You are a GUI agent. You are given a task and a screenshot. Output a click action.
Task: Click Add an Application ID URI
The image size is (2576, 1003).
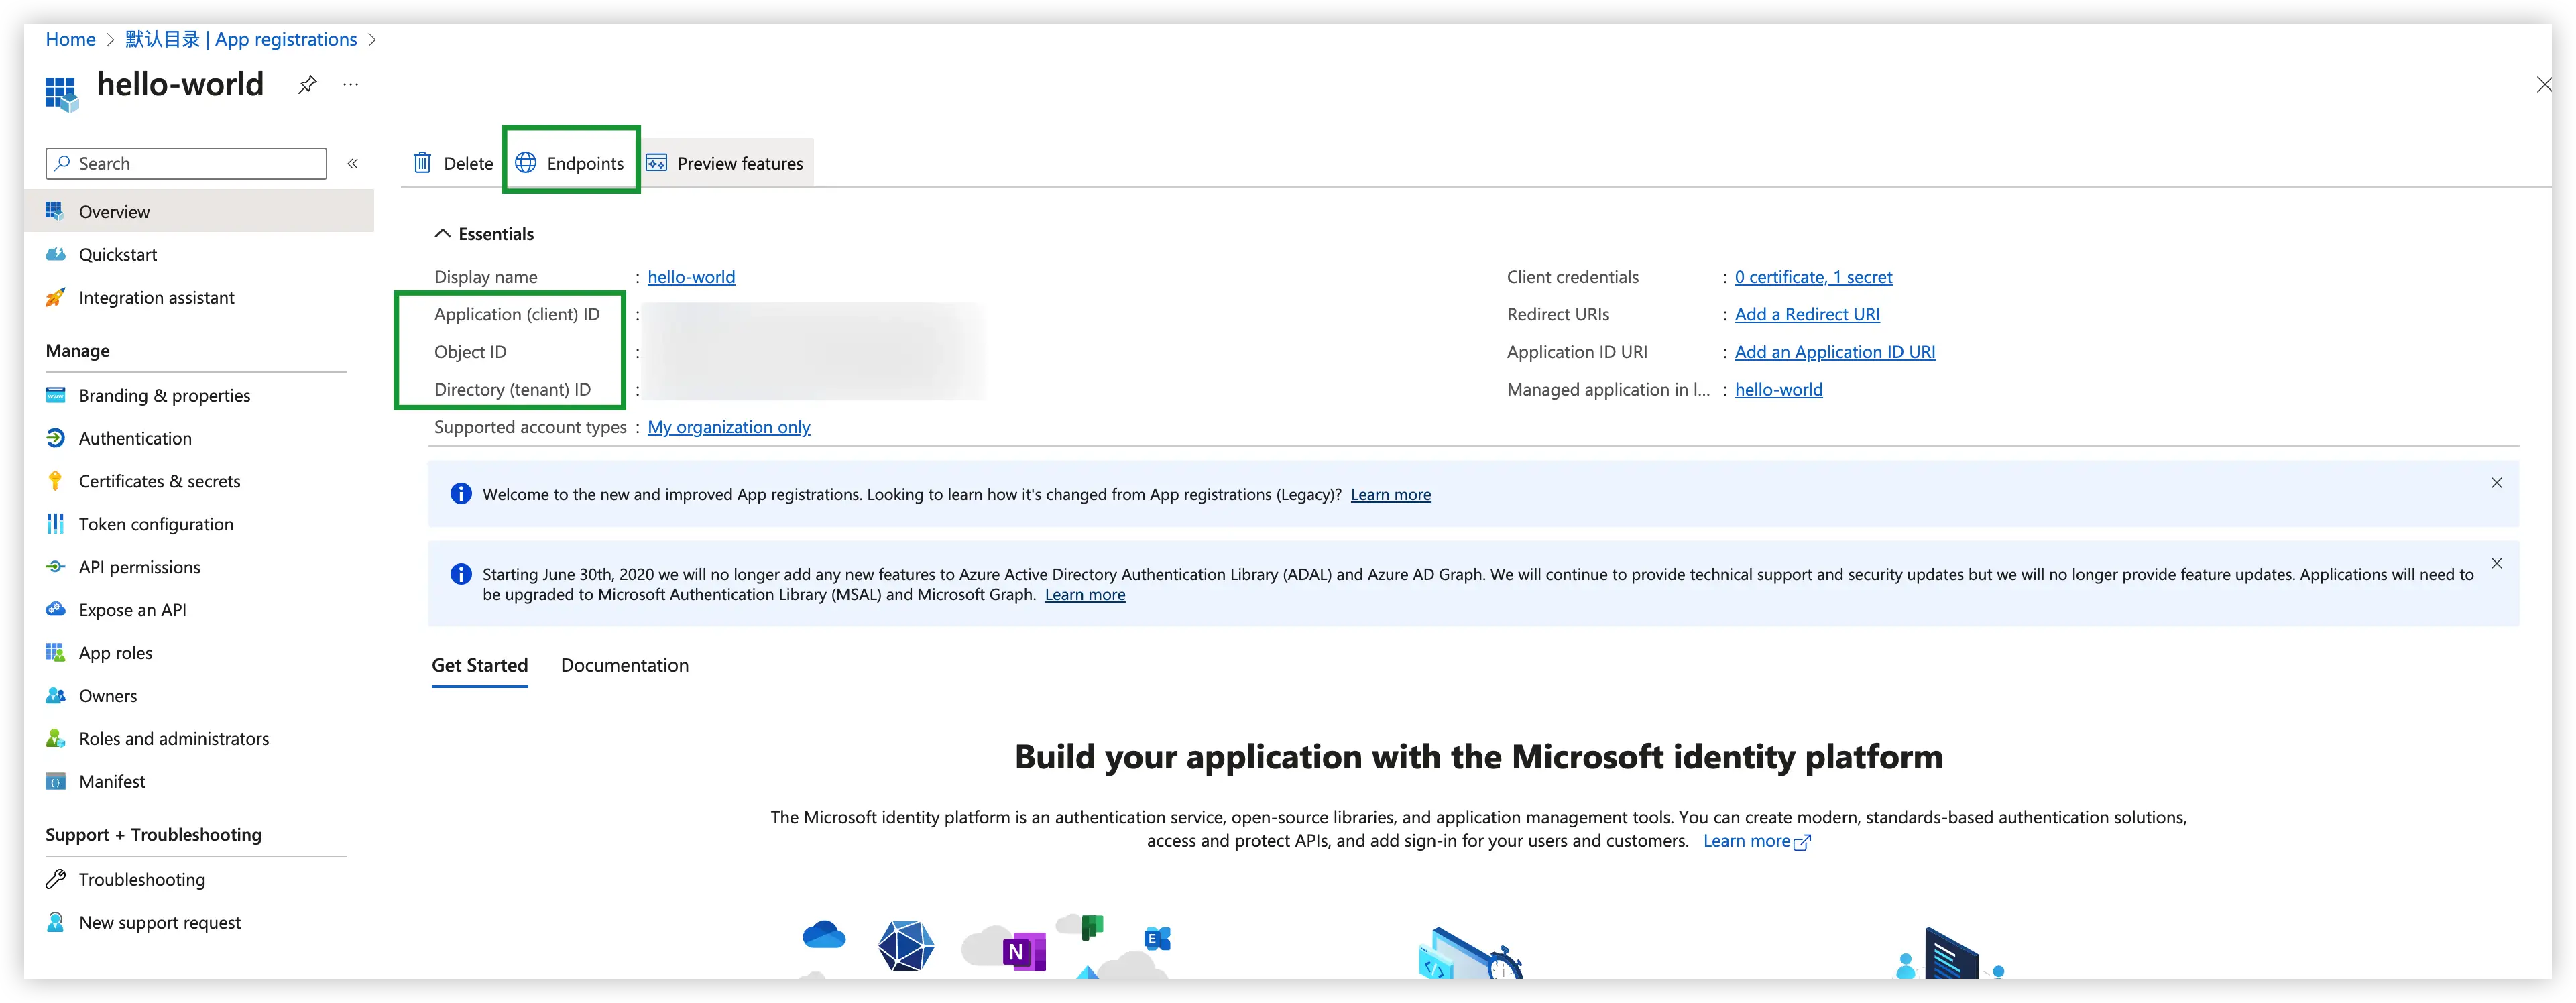click(1835, 352)
